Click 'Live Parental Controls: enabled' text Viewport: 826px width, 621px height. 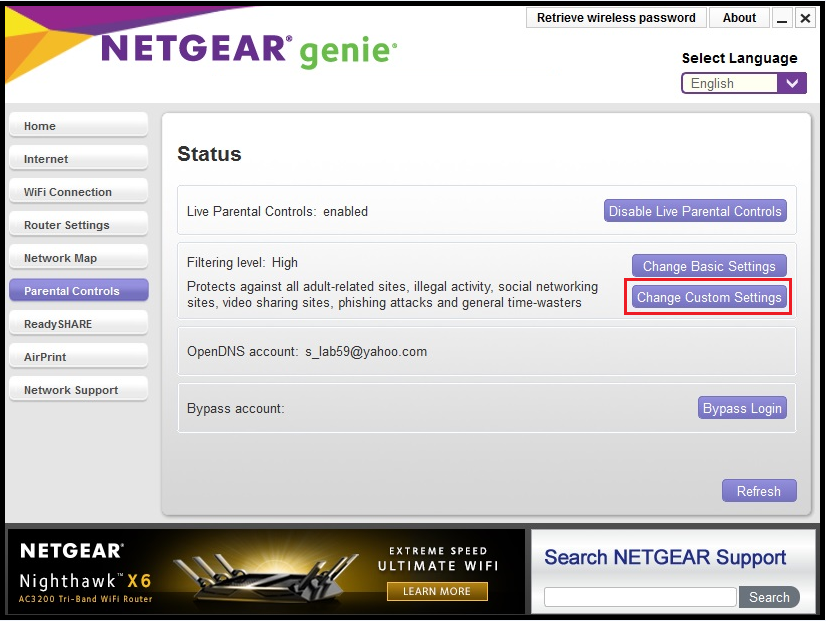tap(277, 211)
